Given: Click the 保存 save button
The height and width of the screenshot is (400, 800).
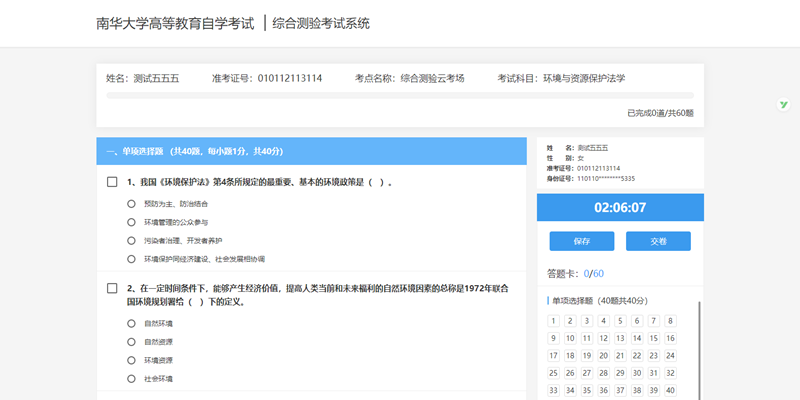Looking at the screenshot, I should pos(582,241).
